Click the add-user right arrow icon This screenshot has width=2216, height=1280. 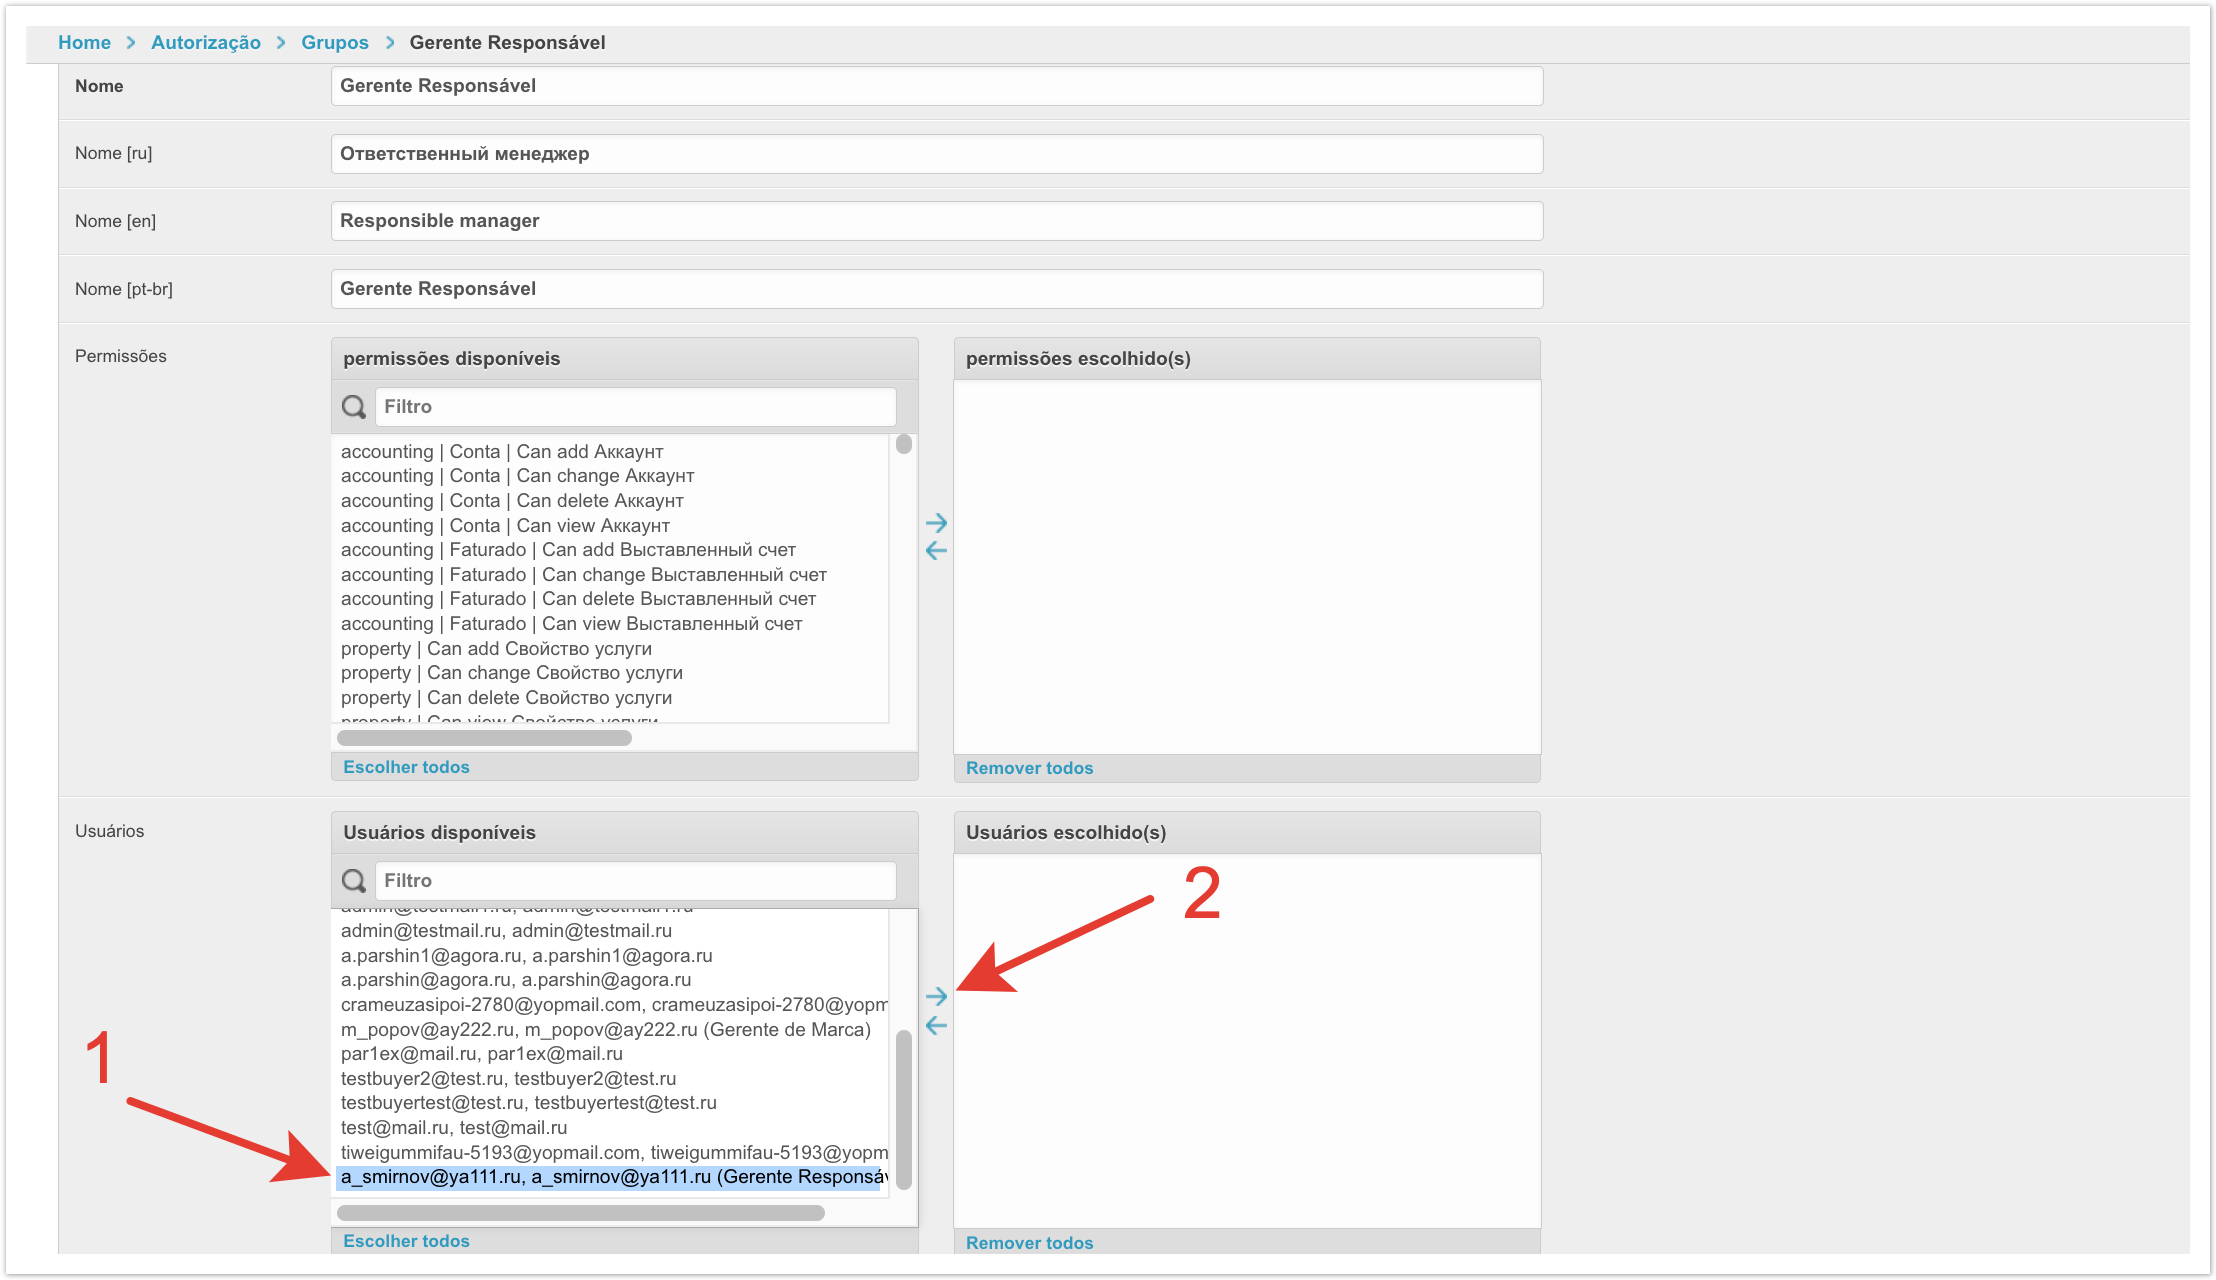click(x=936, y=996)
